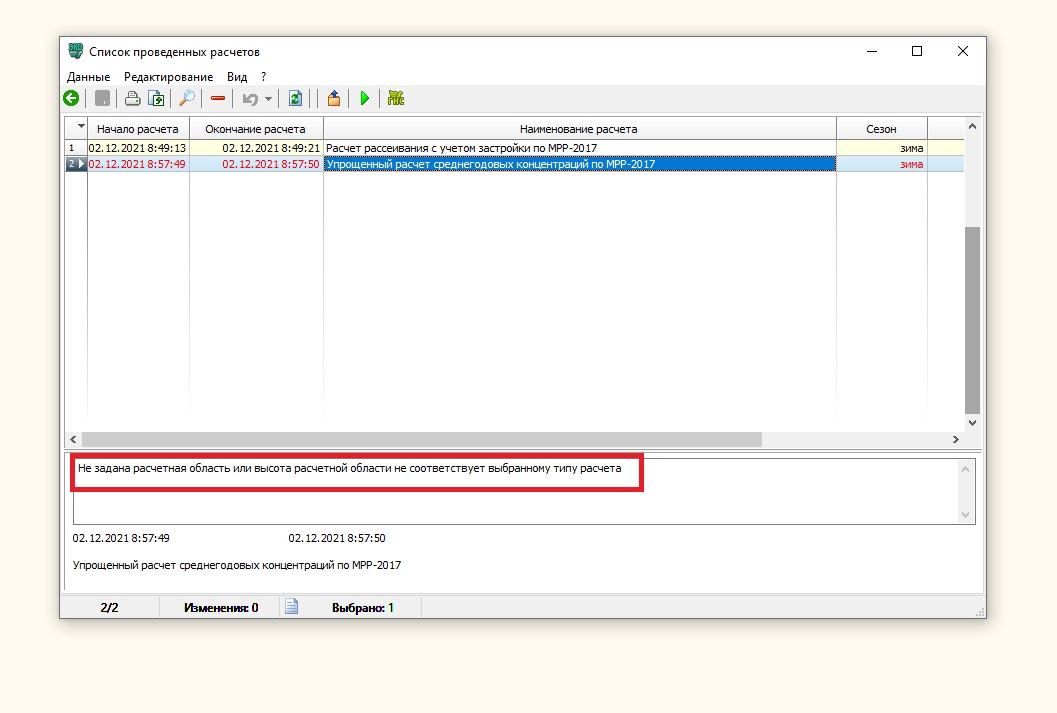This screenshot has height=713, width=1057.
Task: Click the export document icon beside printer
Action: (156, 98)
